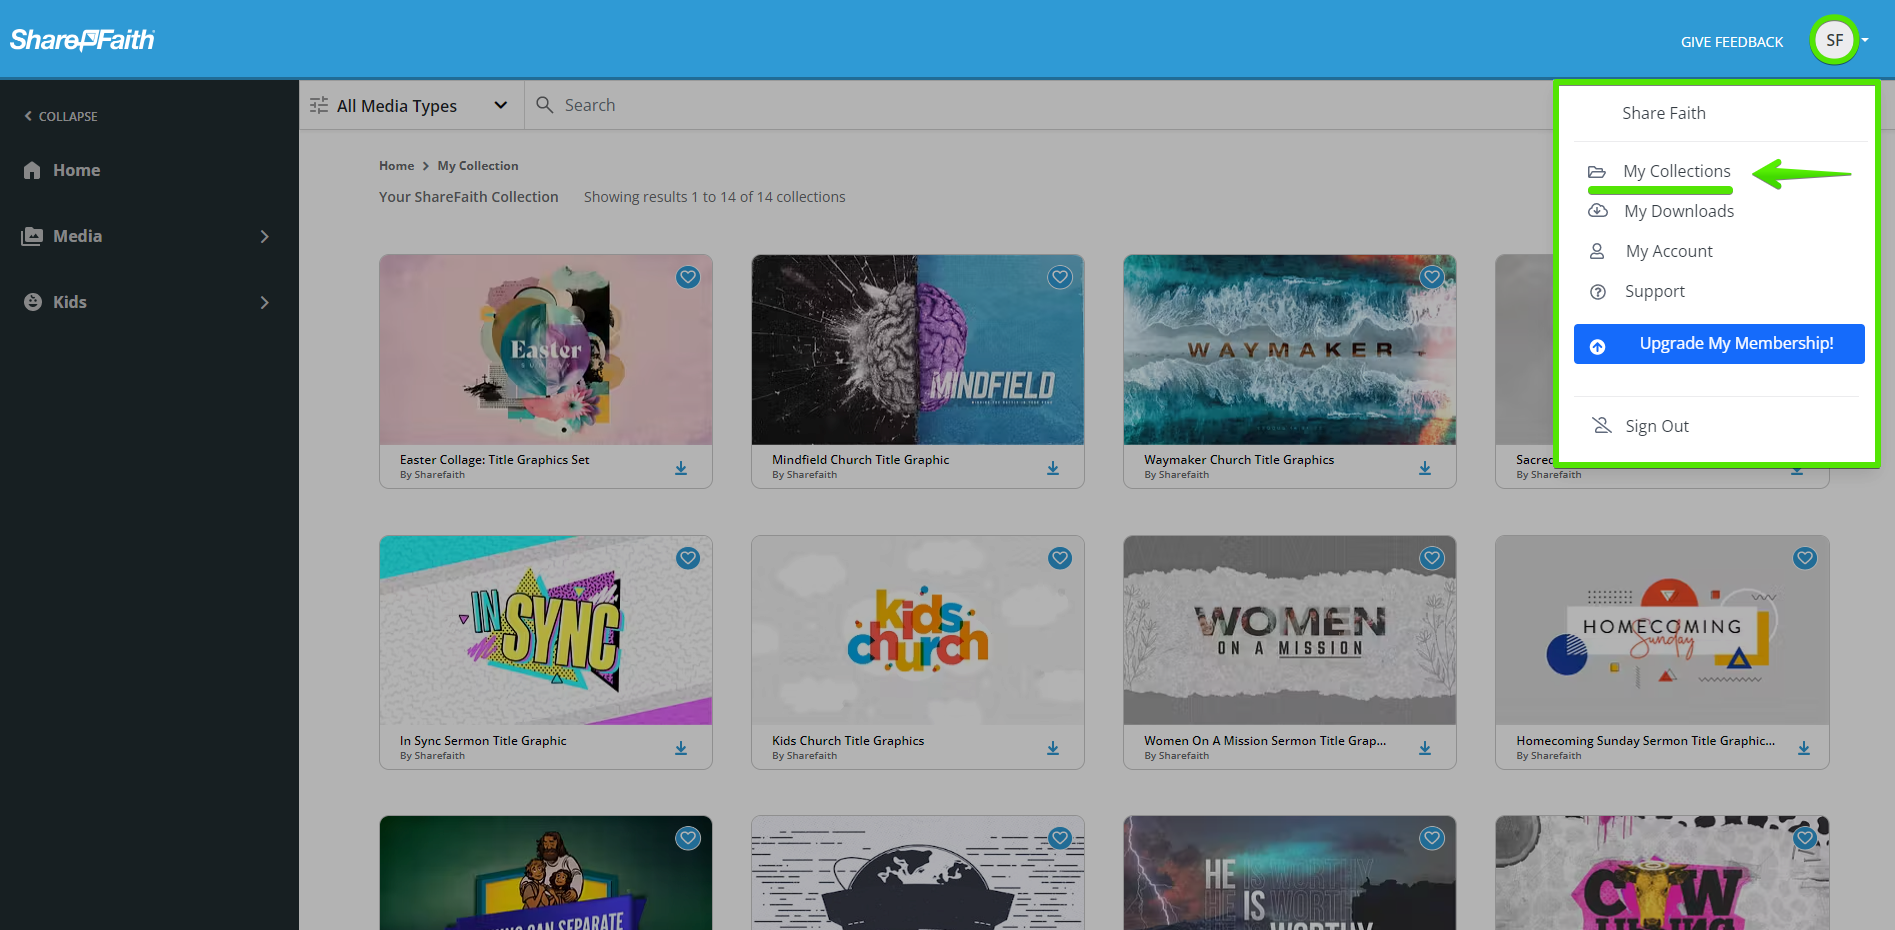Open My Collections from the menu
This screenshot has width=1895, height=930.
coord(1676,171)
